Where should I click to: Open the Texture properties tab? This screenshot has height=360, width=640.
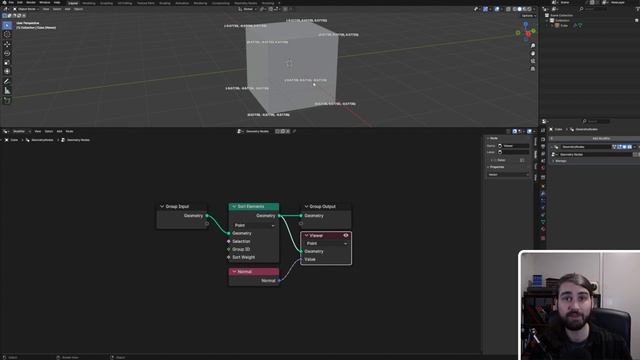(543, 238)
